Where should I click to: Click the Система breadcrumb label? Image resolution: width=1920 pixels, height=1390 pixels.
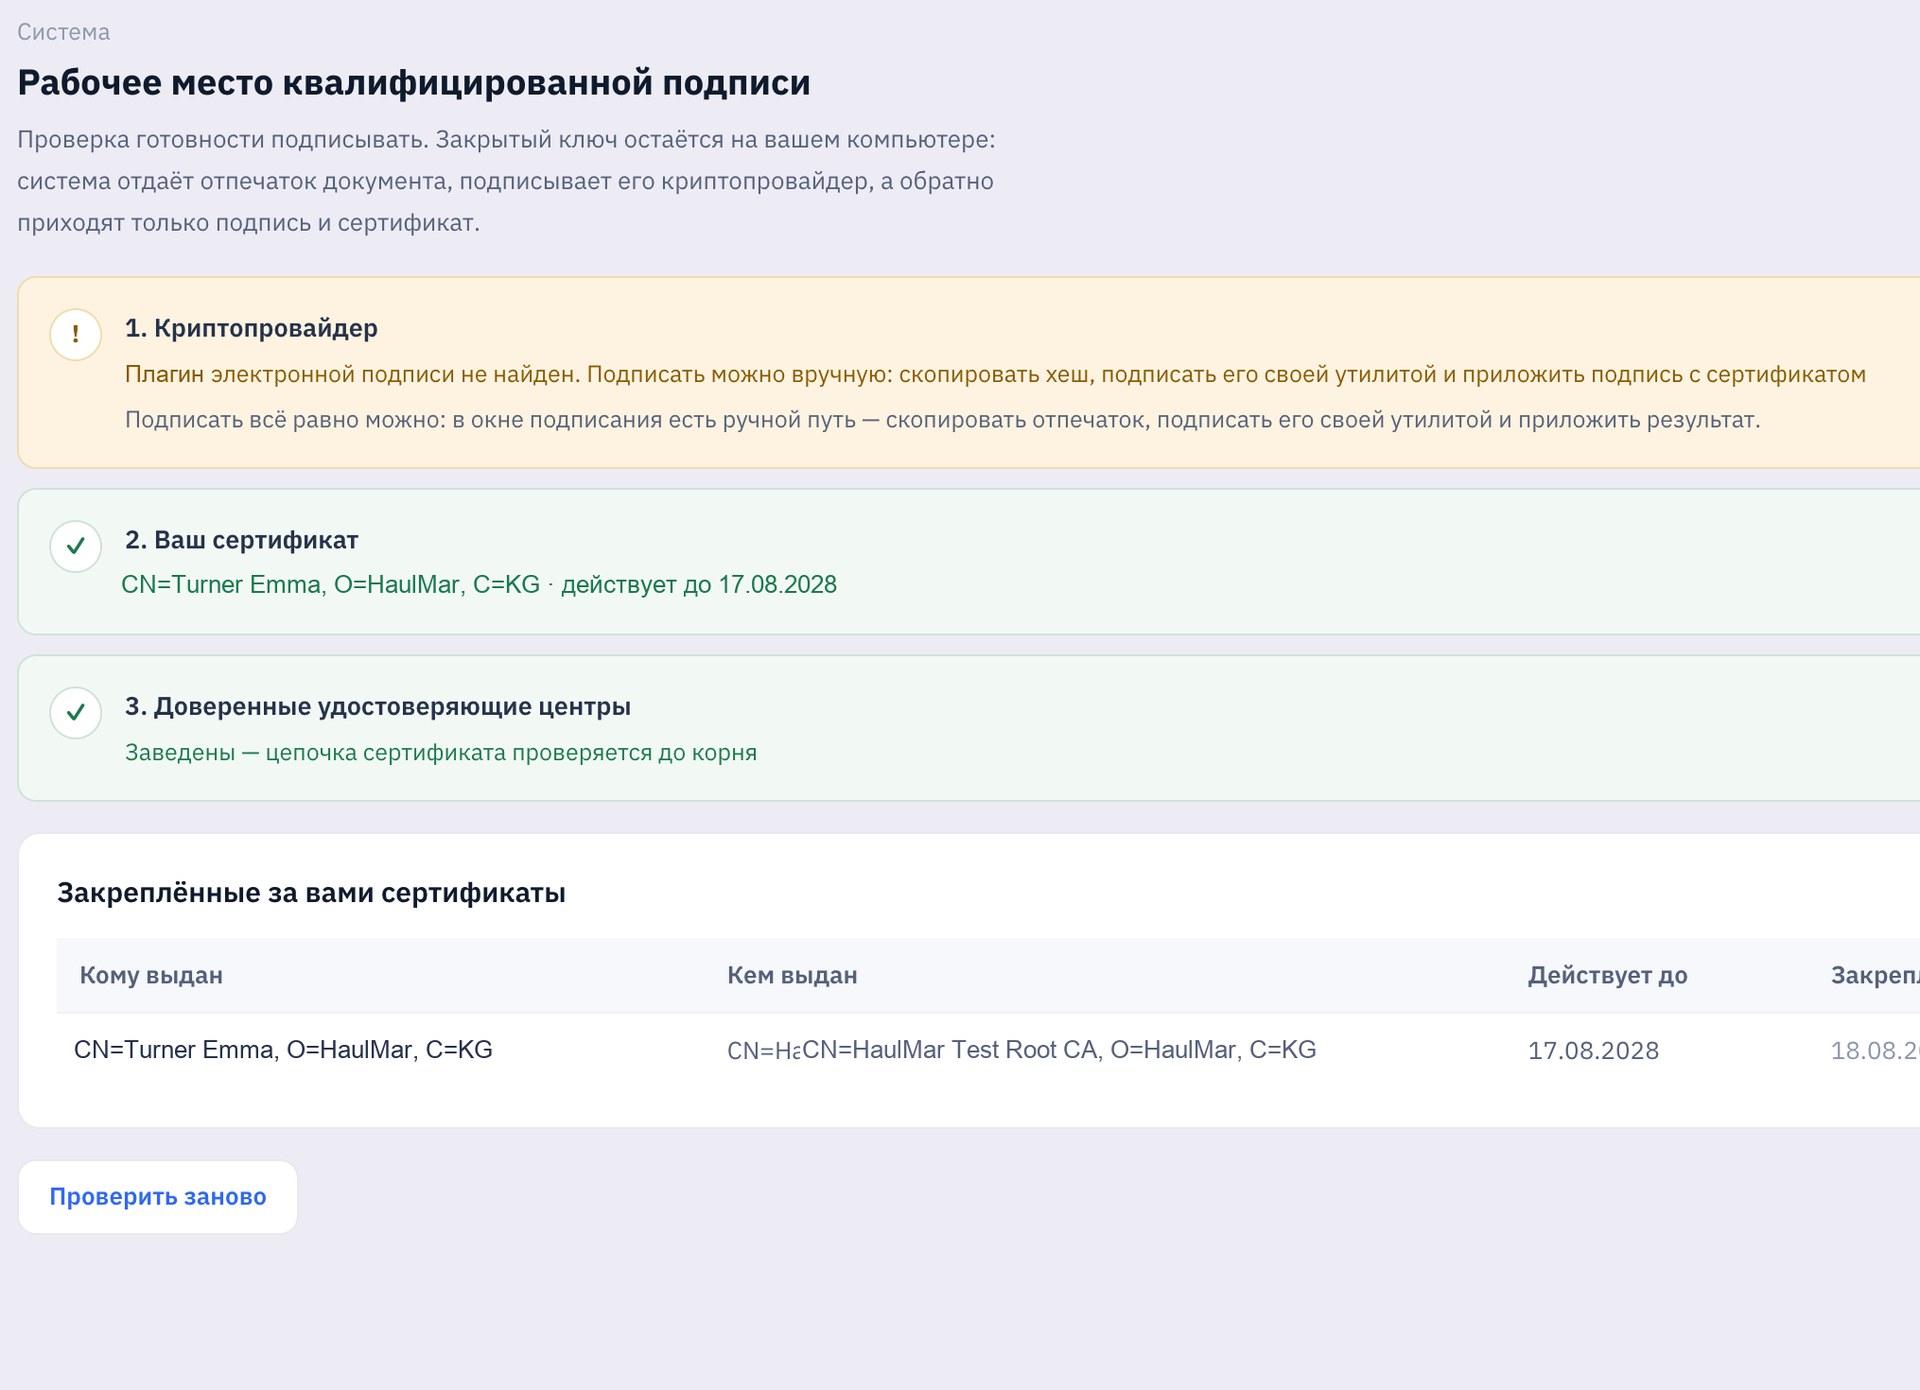(64, 32)
